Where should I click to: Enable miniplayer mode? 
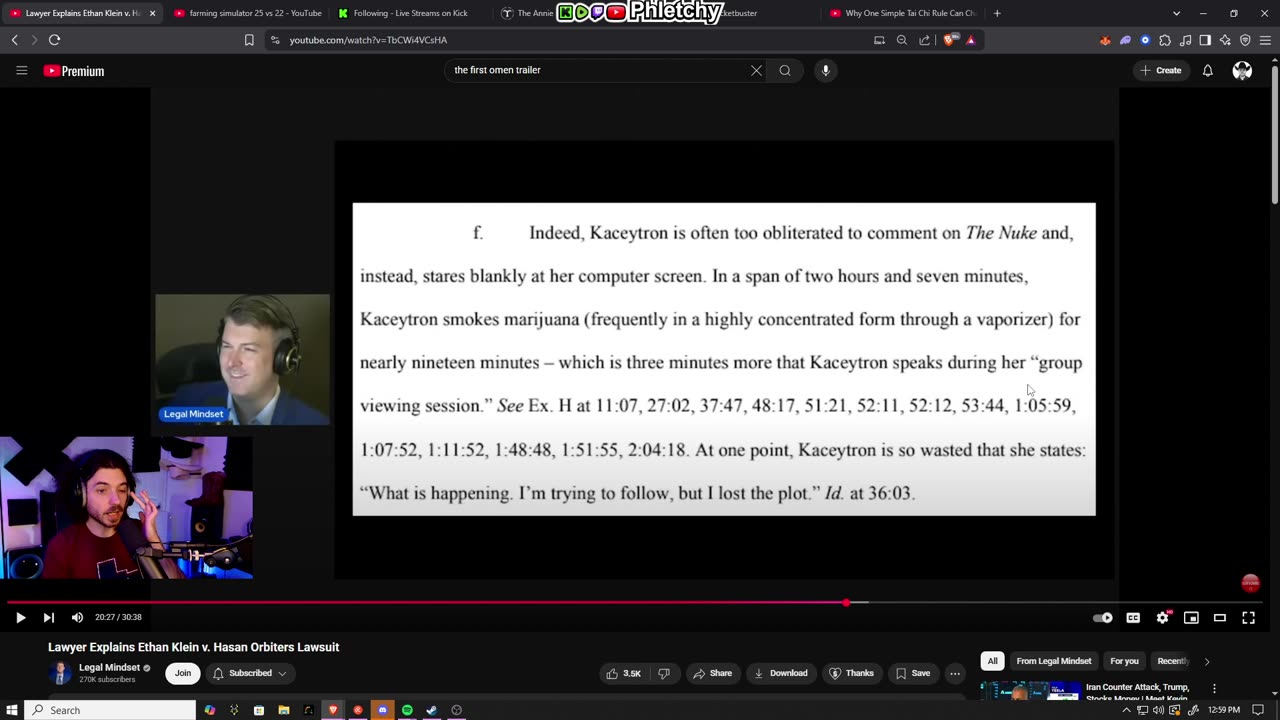[1191, 618]
